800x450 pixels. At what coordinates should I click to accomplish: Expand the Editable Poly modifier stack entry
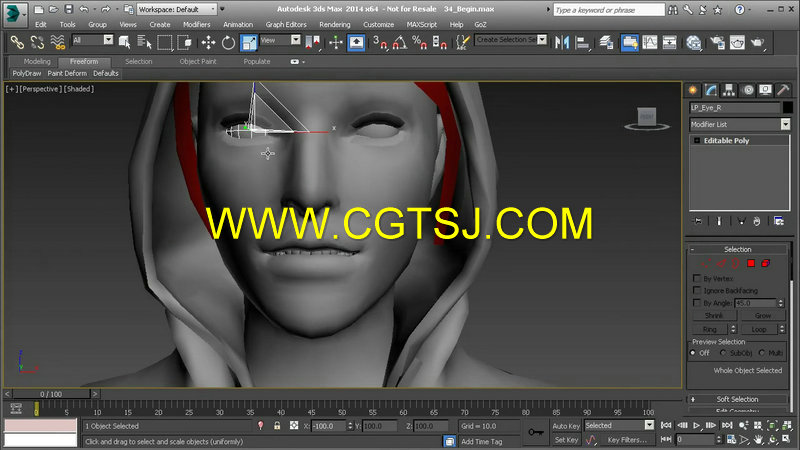pyautogui.click(x=697, y=140)
